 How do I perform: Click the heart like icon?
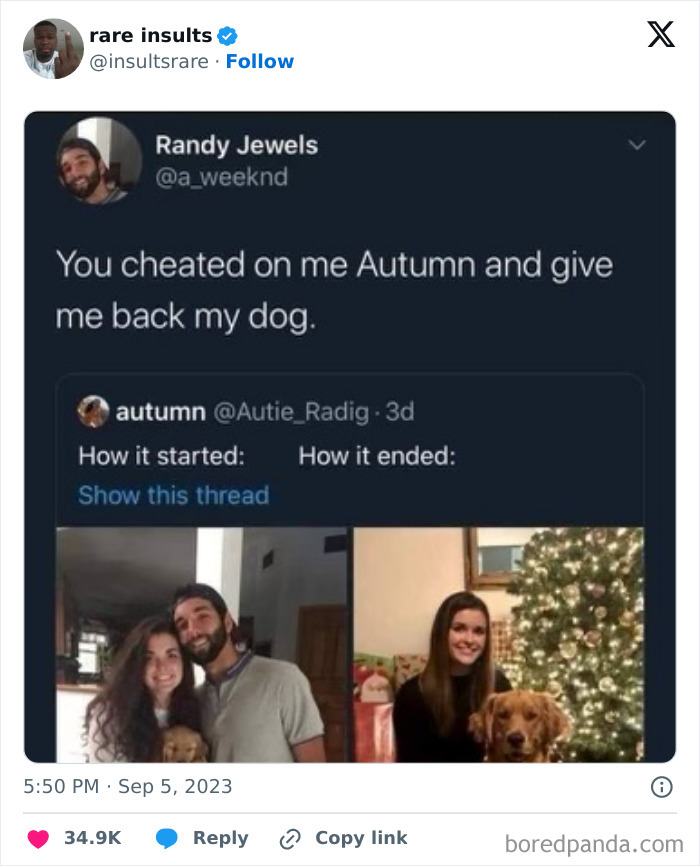(38, 838)
